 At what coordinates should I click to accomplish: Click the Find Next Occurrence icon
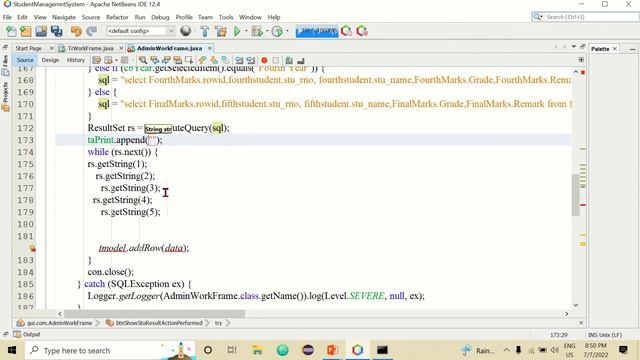pos(166,60)
